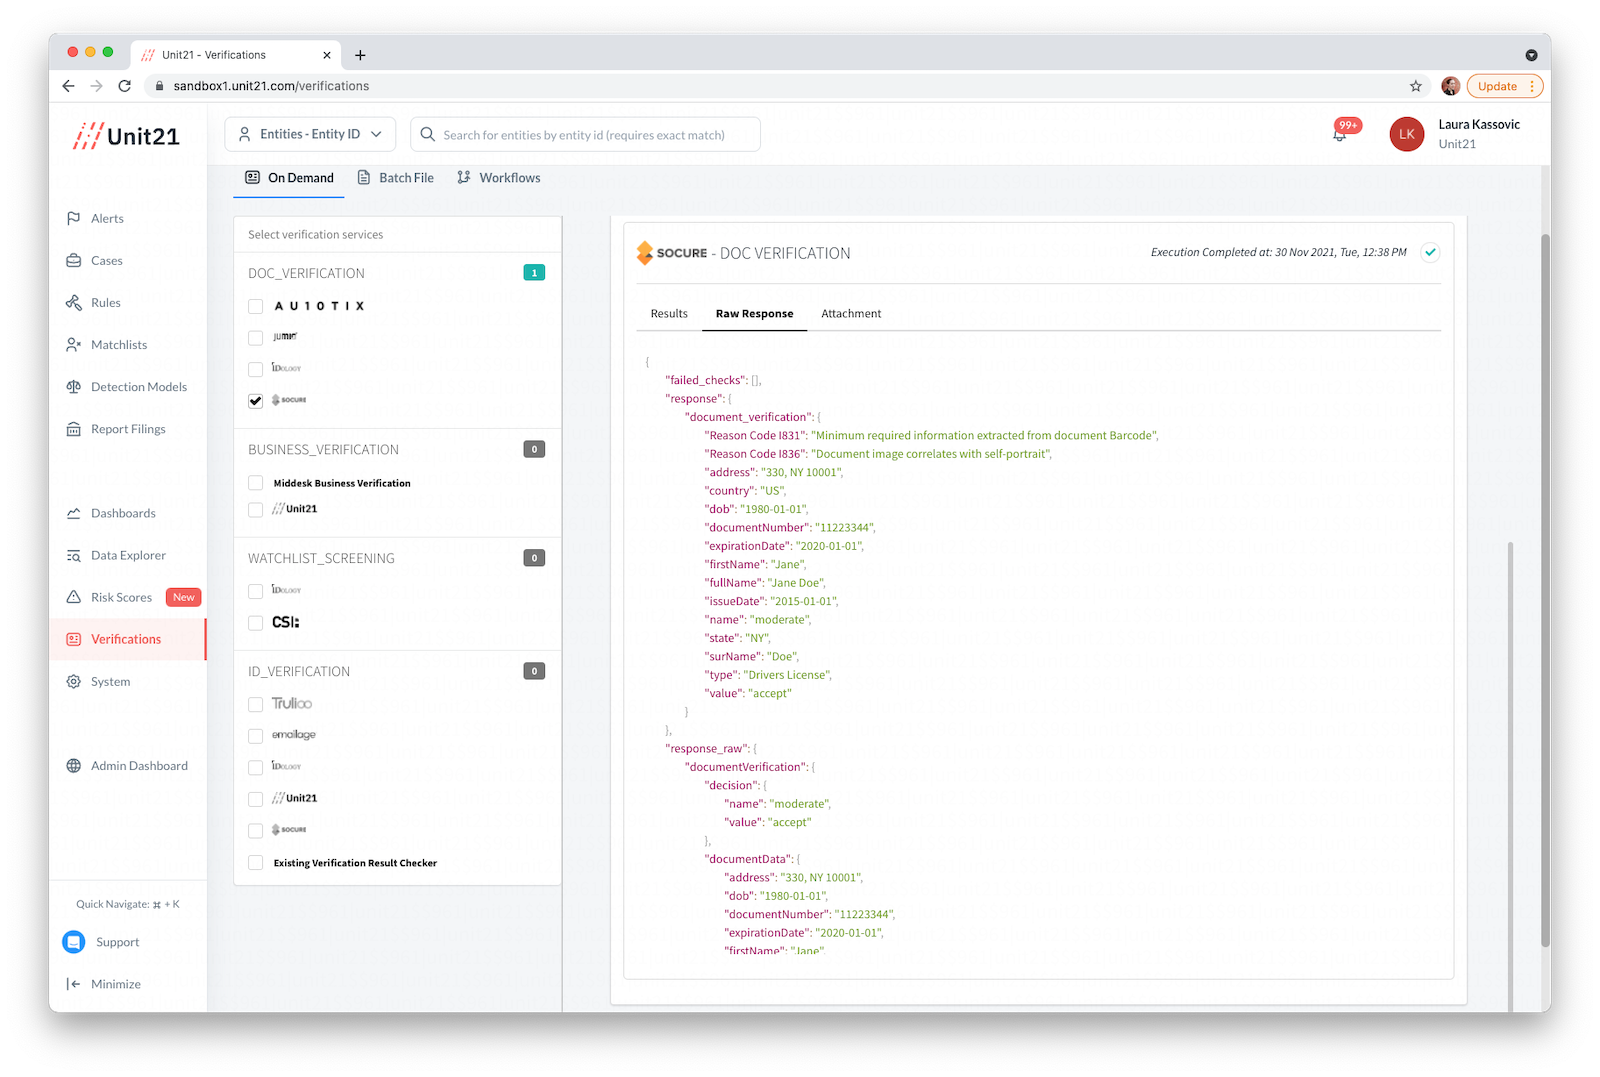Click the page vertical scrollbar

point(1545,590)
